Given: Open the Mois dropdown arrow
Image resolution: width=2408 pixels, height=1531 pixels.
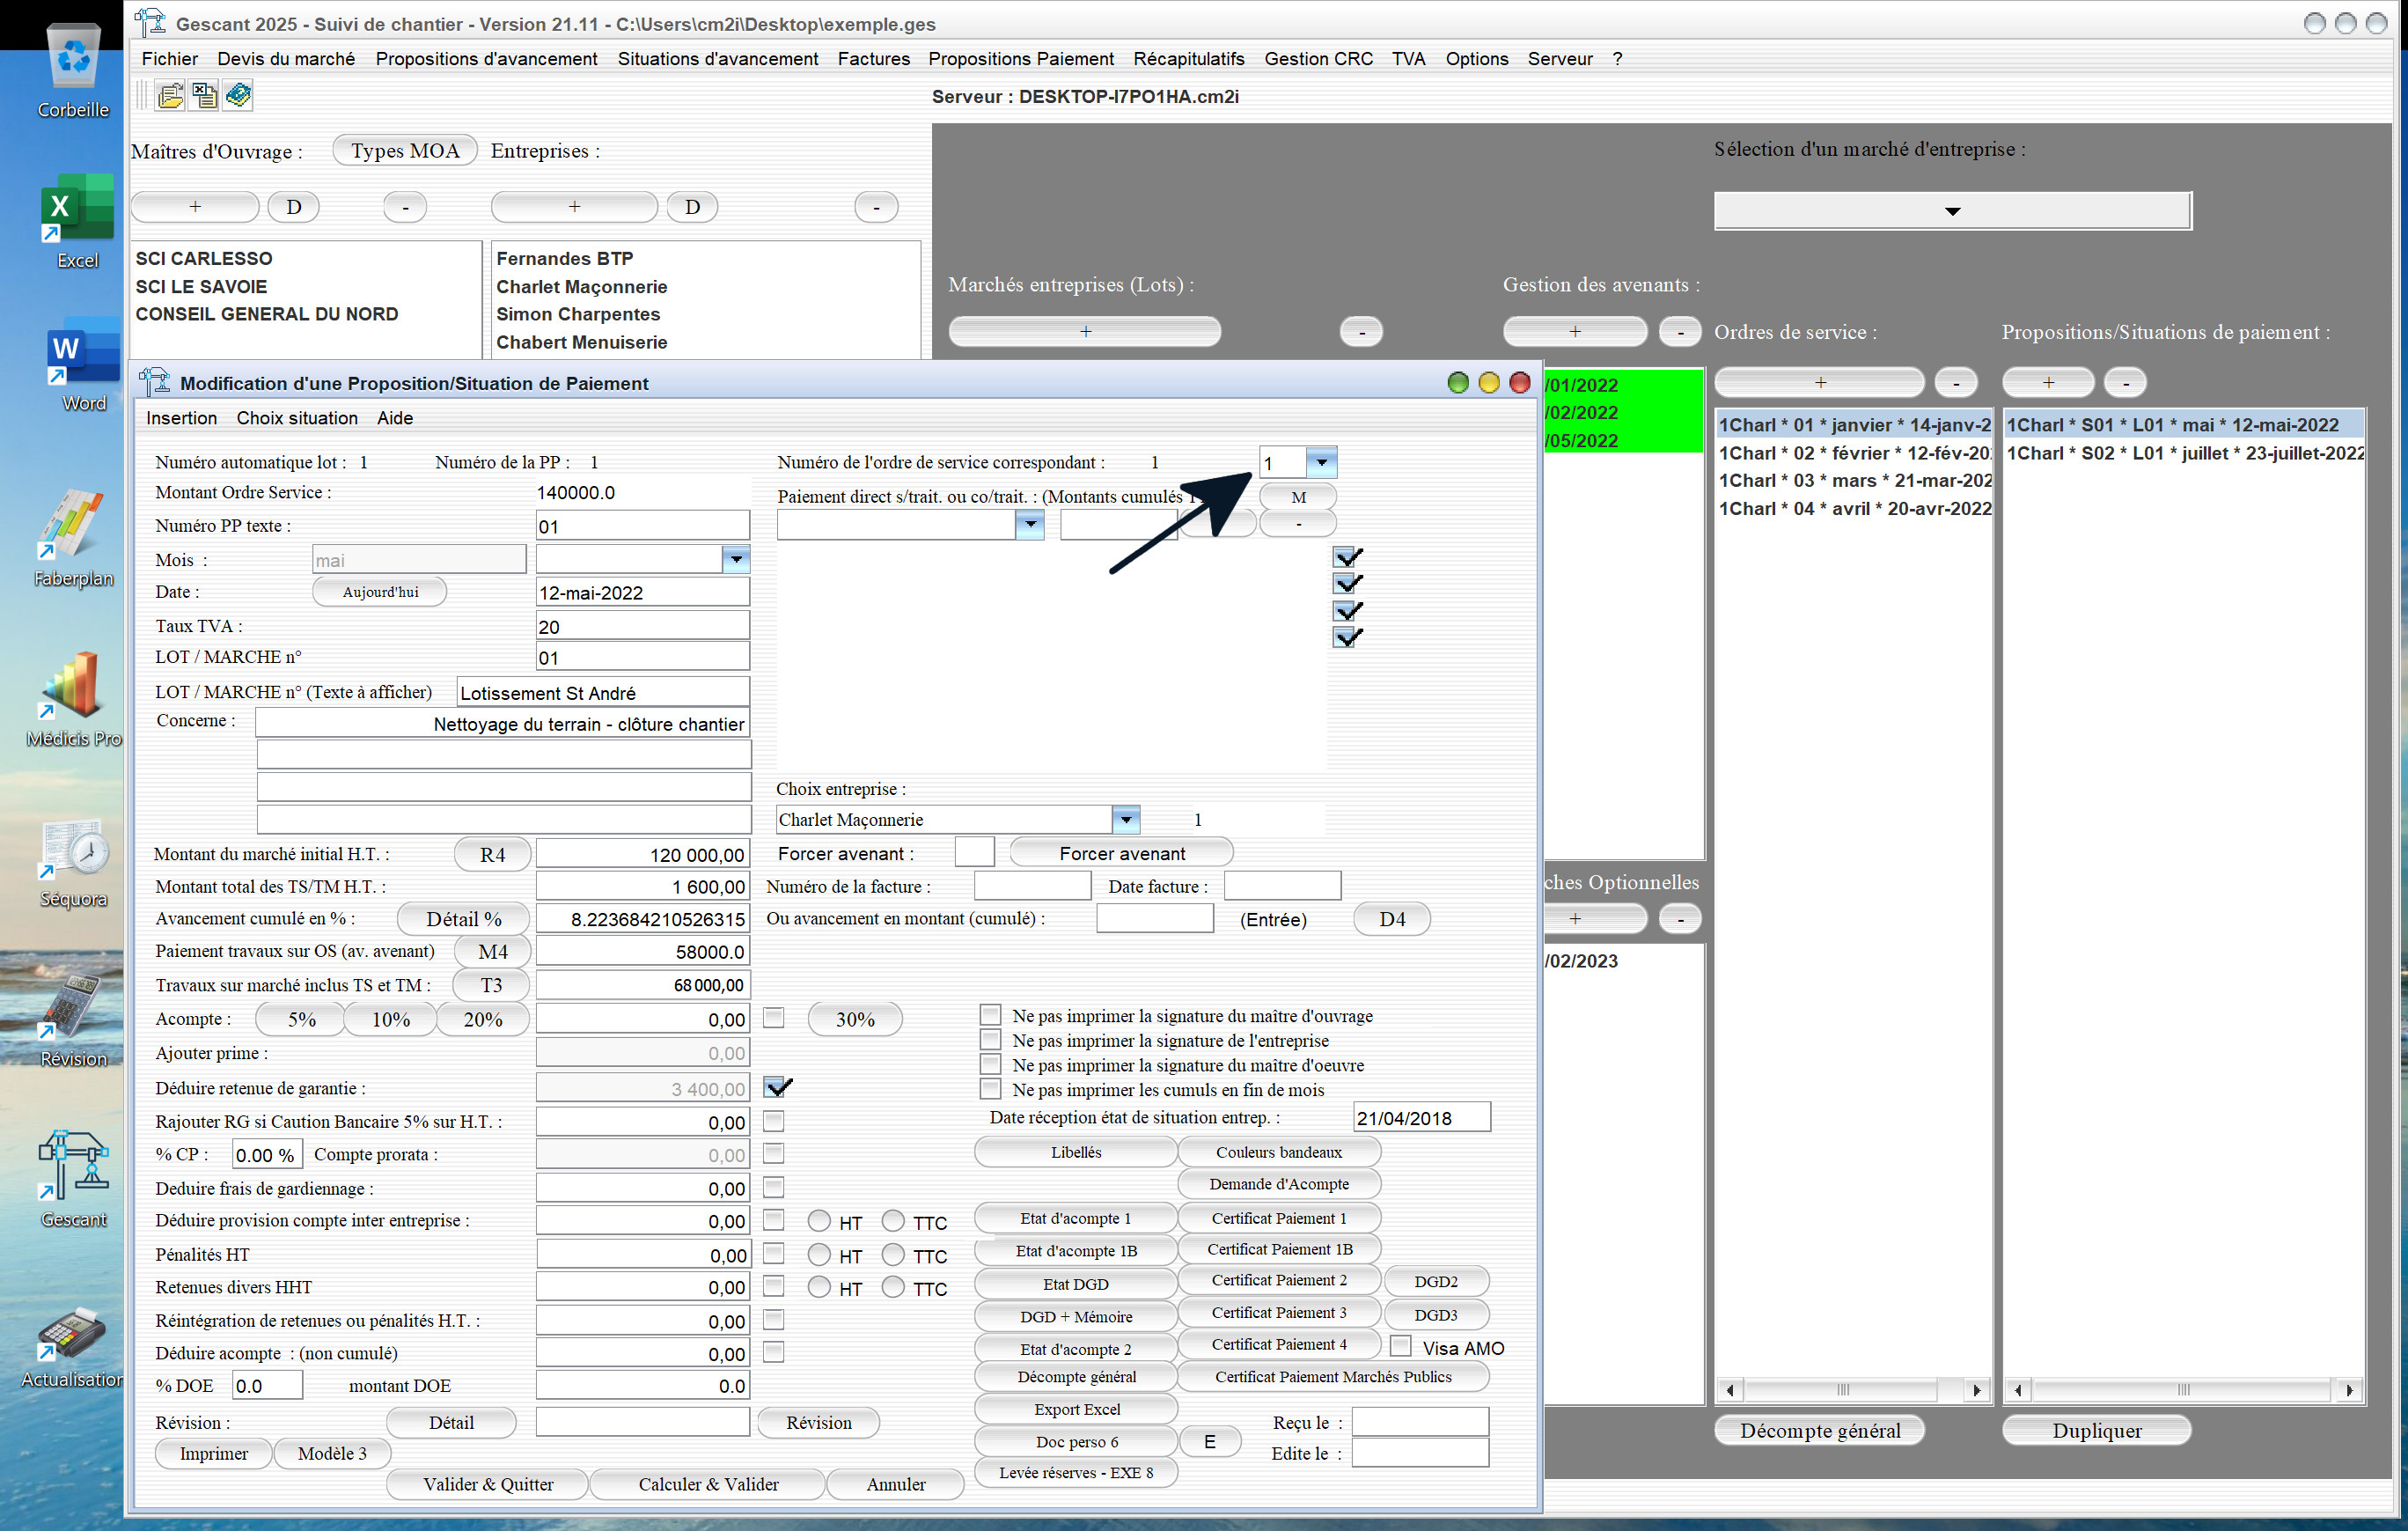Looking at the screenshot, I should pyautogui.click(x=736, y=559).
